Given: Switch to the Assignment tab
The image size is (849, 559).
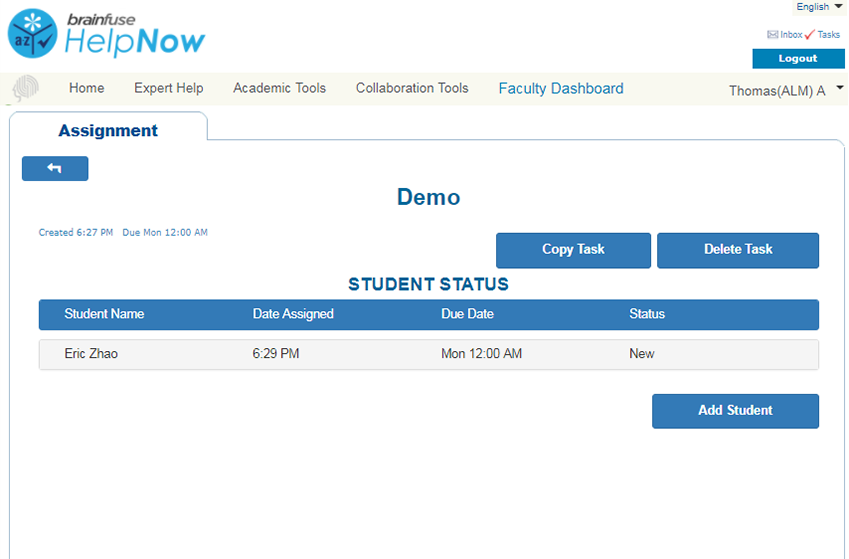Looking at the screenshot, I should [108, 130].
